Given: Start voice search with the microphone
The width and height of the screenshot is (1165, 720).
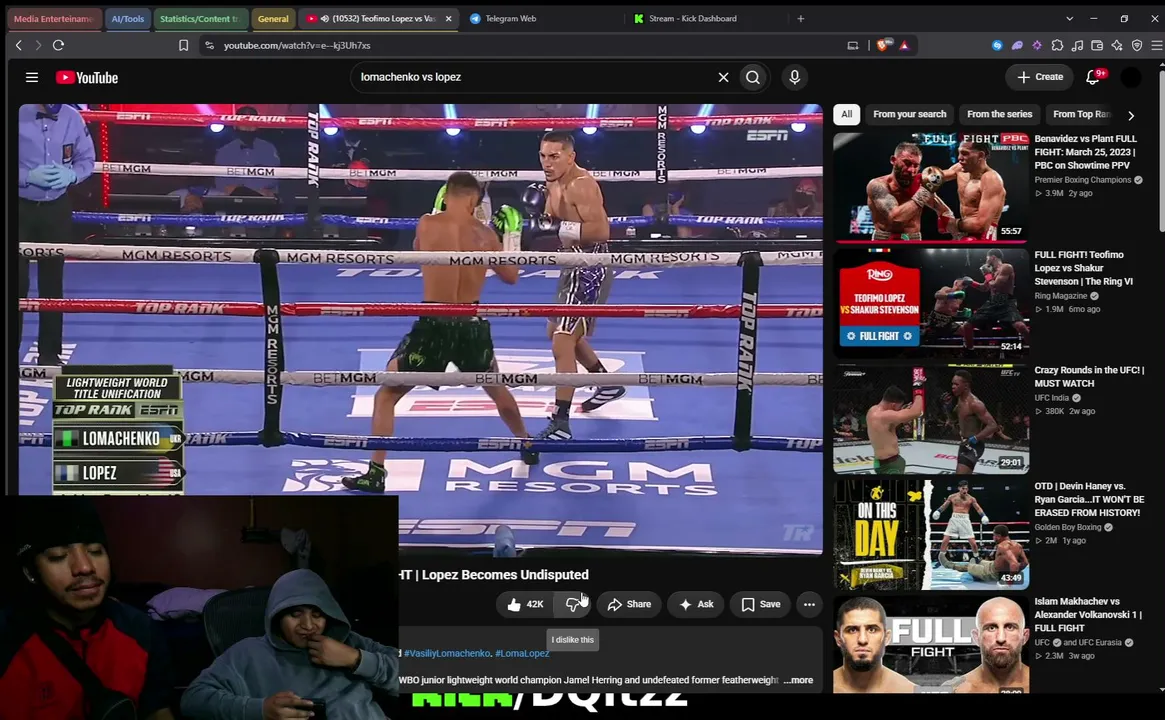Looking at the screenshot, I should pos(794,77).
